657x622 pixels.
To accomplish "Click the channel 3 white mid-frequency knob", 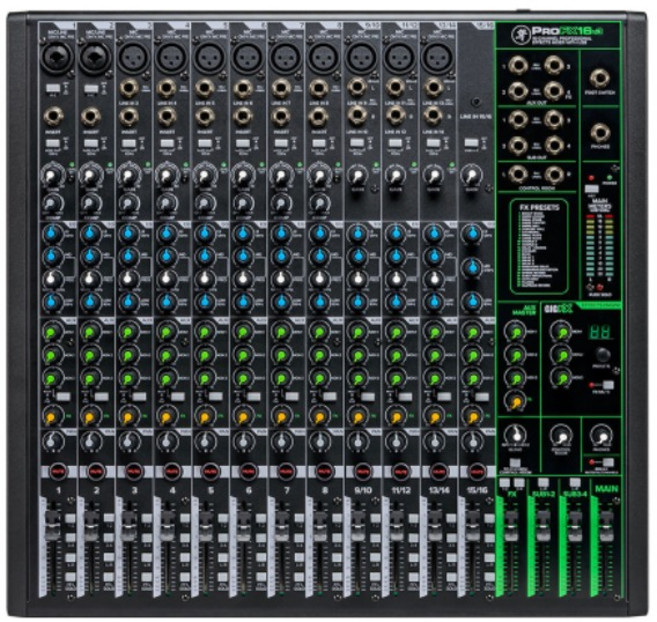I will pyautogui.click(x=128, y=278).
